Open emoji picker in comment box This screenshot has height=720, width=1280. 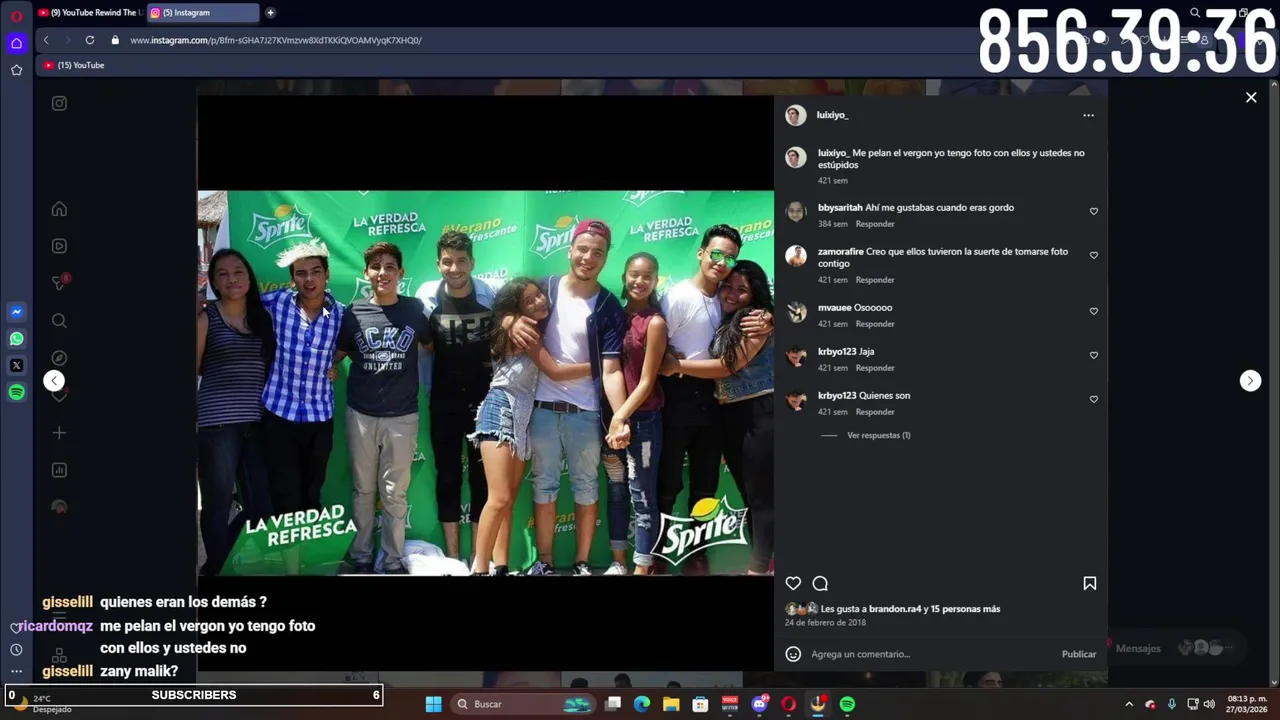[x=793, y=654]
